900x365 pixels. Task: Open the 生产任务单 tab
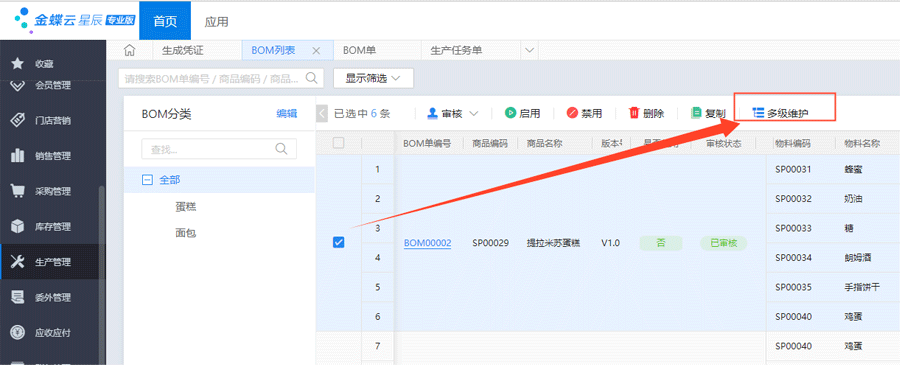456,51
